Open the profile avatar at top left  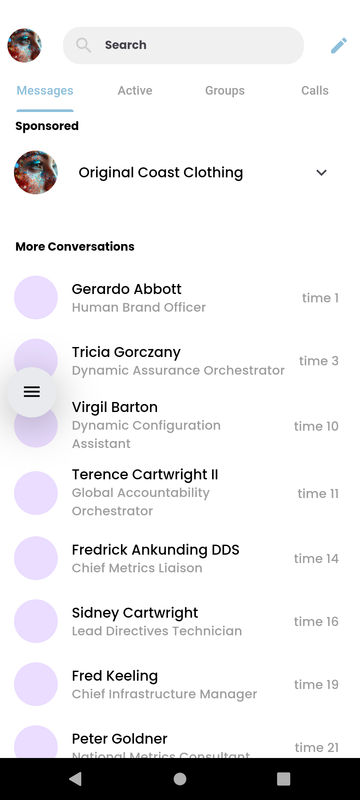point(24,45)
